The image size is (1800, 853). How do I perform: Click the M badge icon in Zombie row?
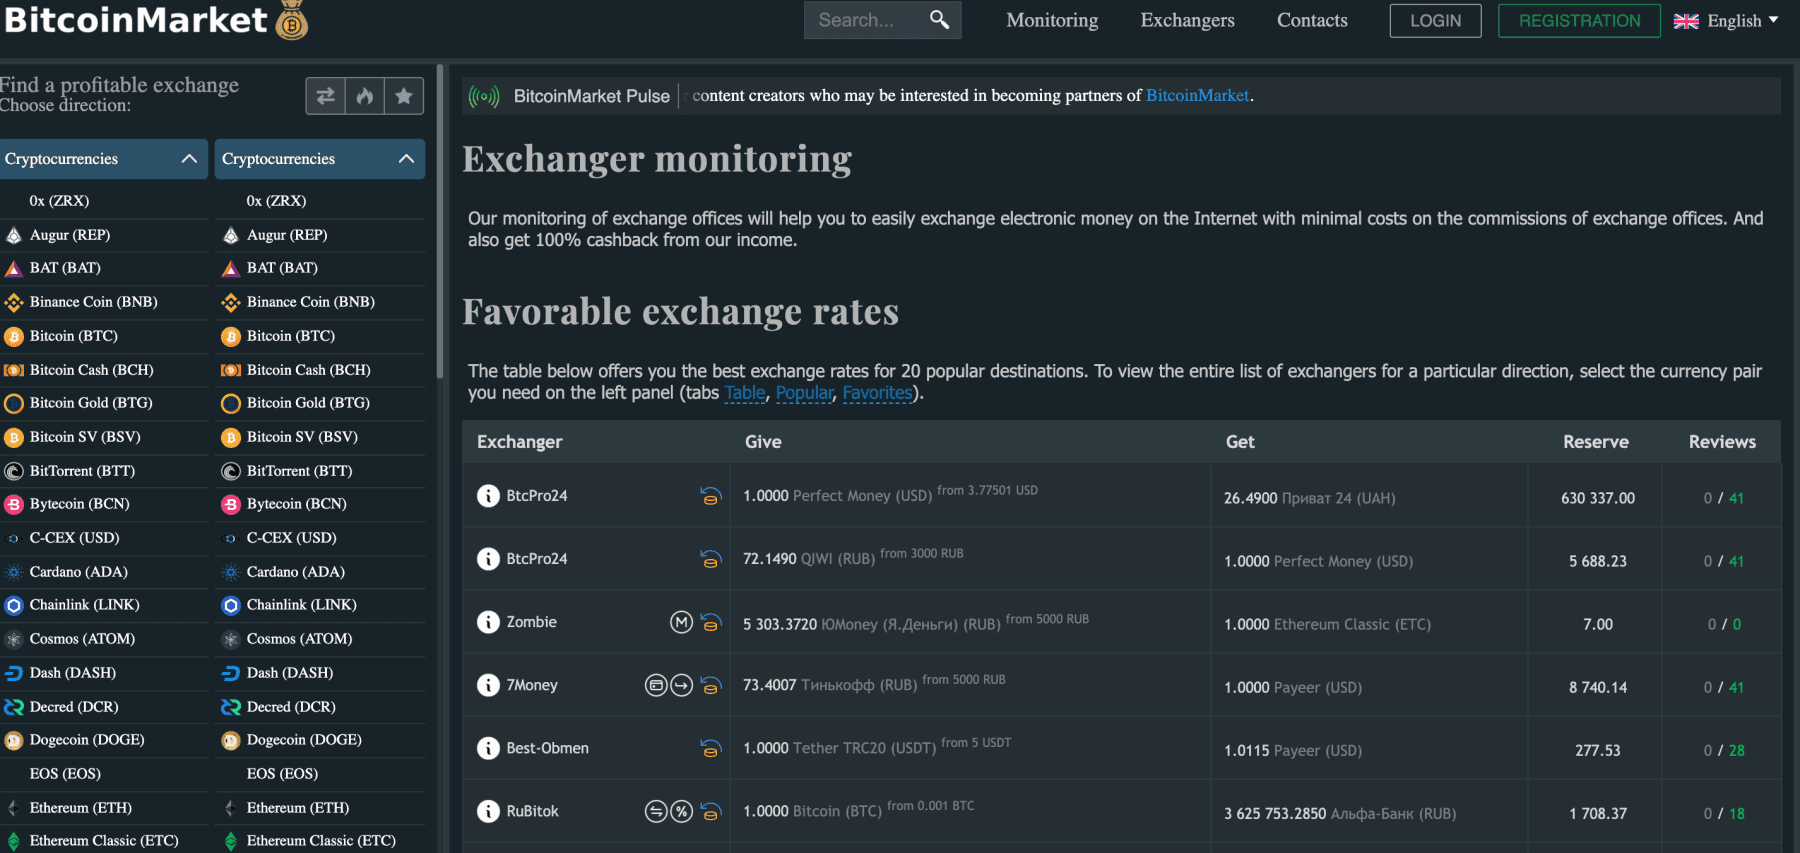[x=681, y=623]
